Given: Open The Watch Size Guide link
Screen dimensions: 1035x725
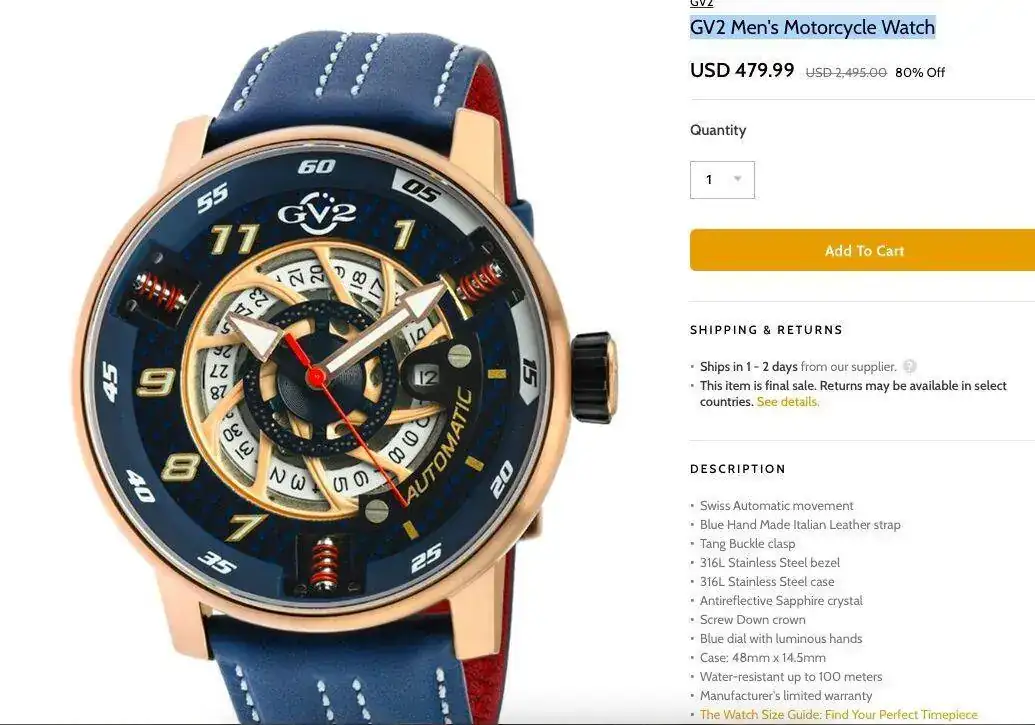Looking at the screenshot, I should [838, 714].
